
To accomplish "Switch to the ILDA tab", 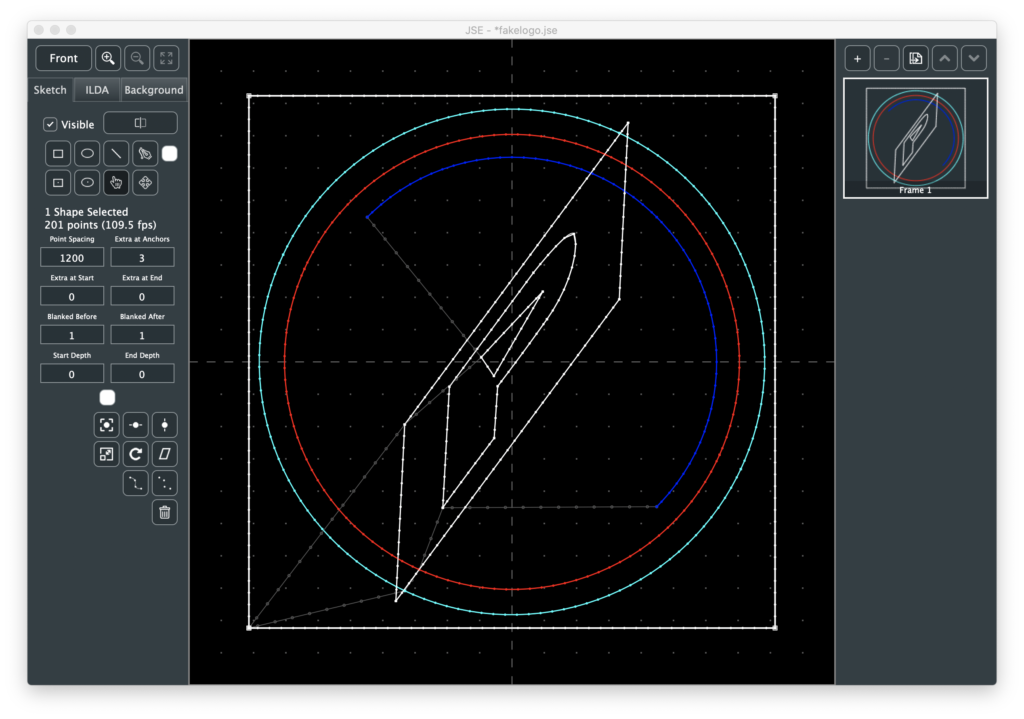I will tap(97, 90).
